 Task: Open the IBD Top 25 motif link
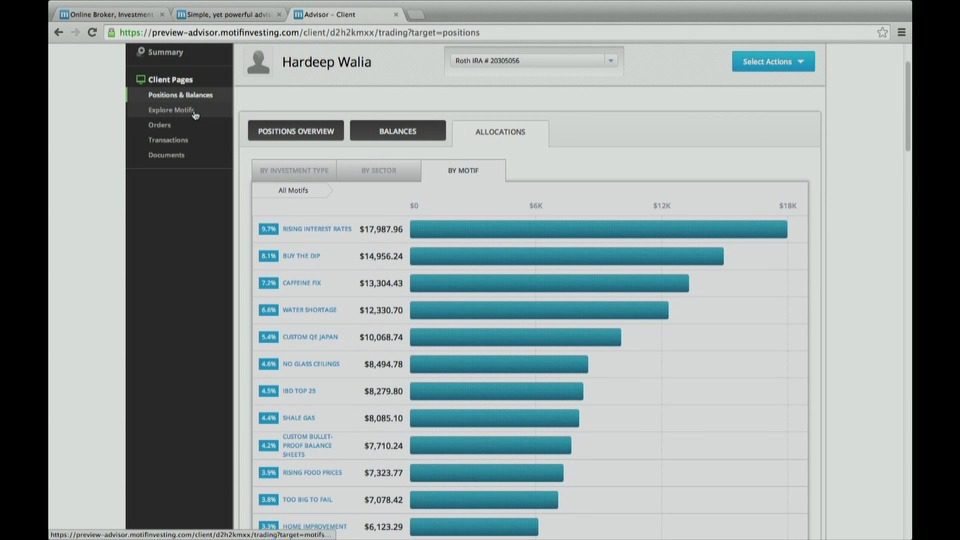(299, 391)
